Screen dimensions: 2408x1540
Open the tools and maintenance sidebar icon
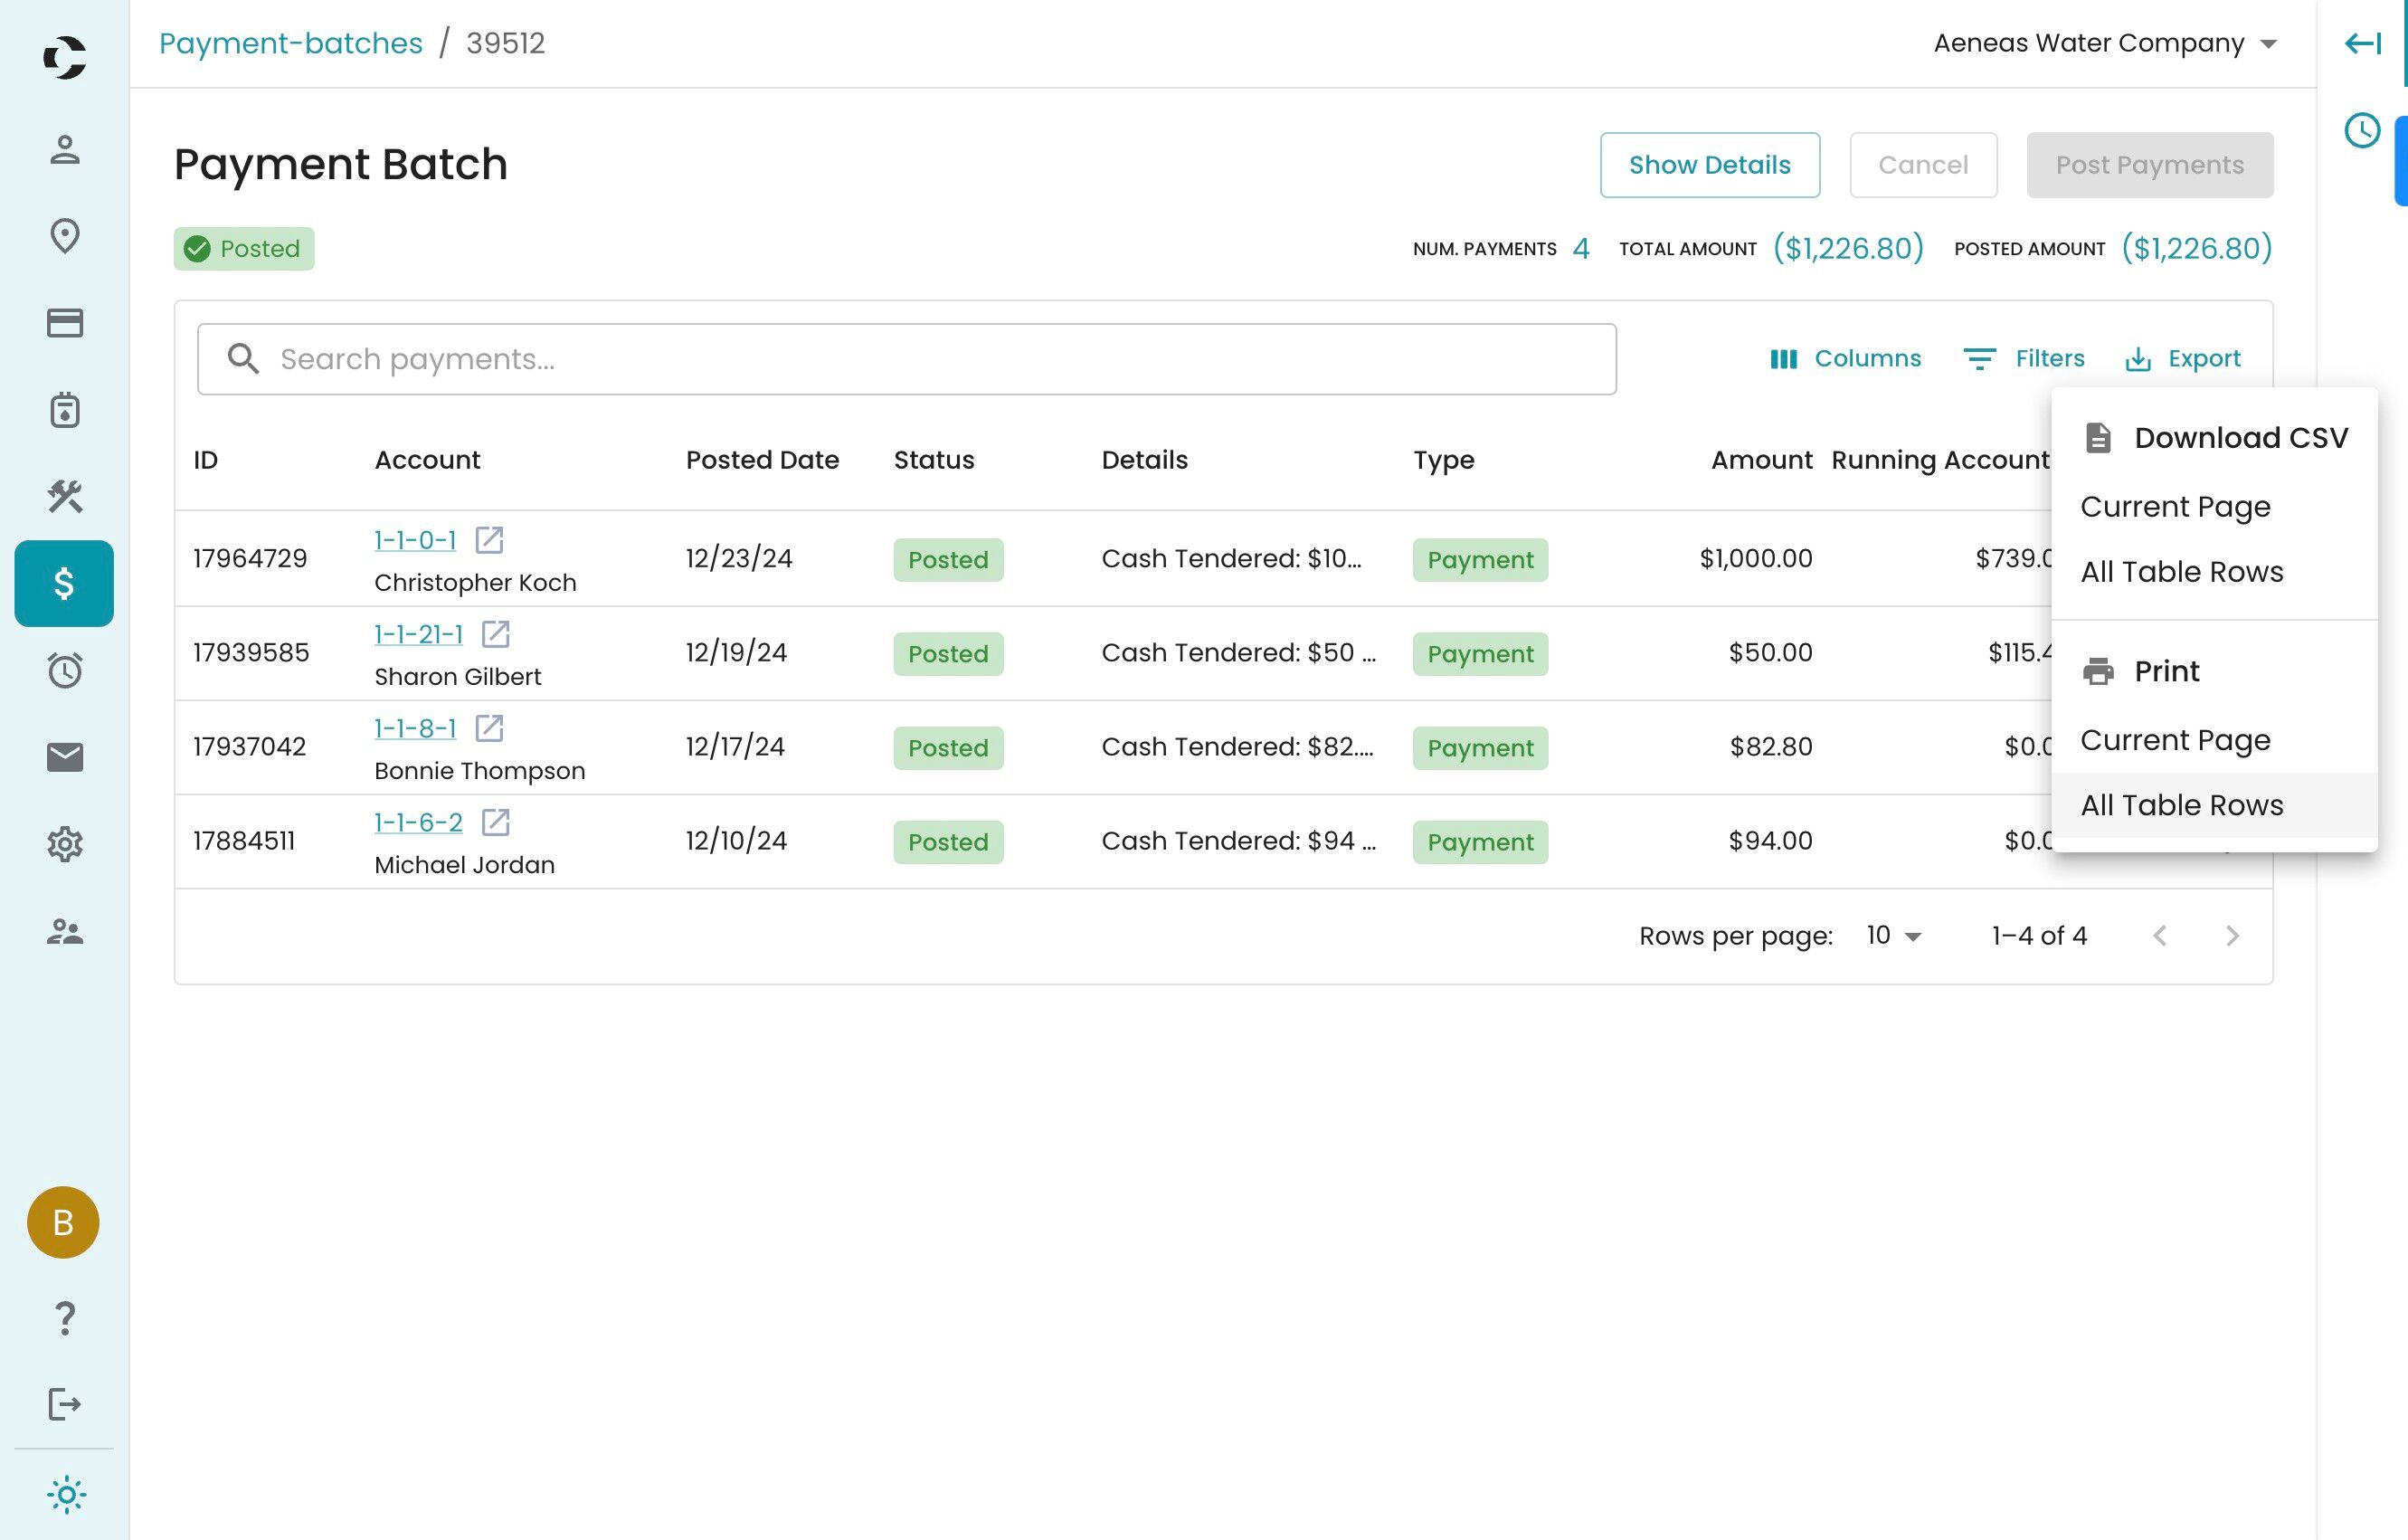[65, 496]
